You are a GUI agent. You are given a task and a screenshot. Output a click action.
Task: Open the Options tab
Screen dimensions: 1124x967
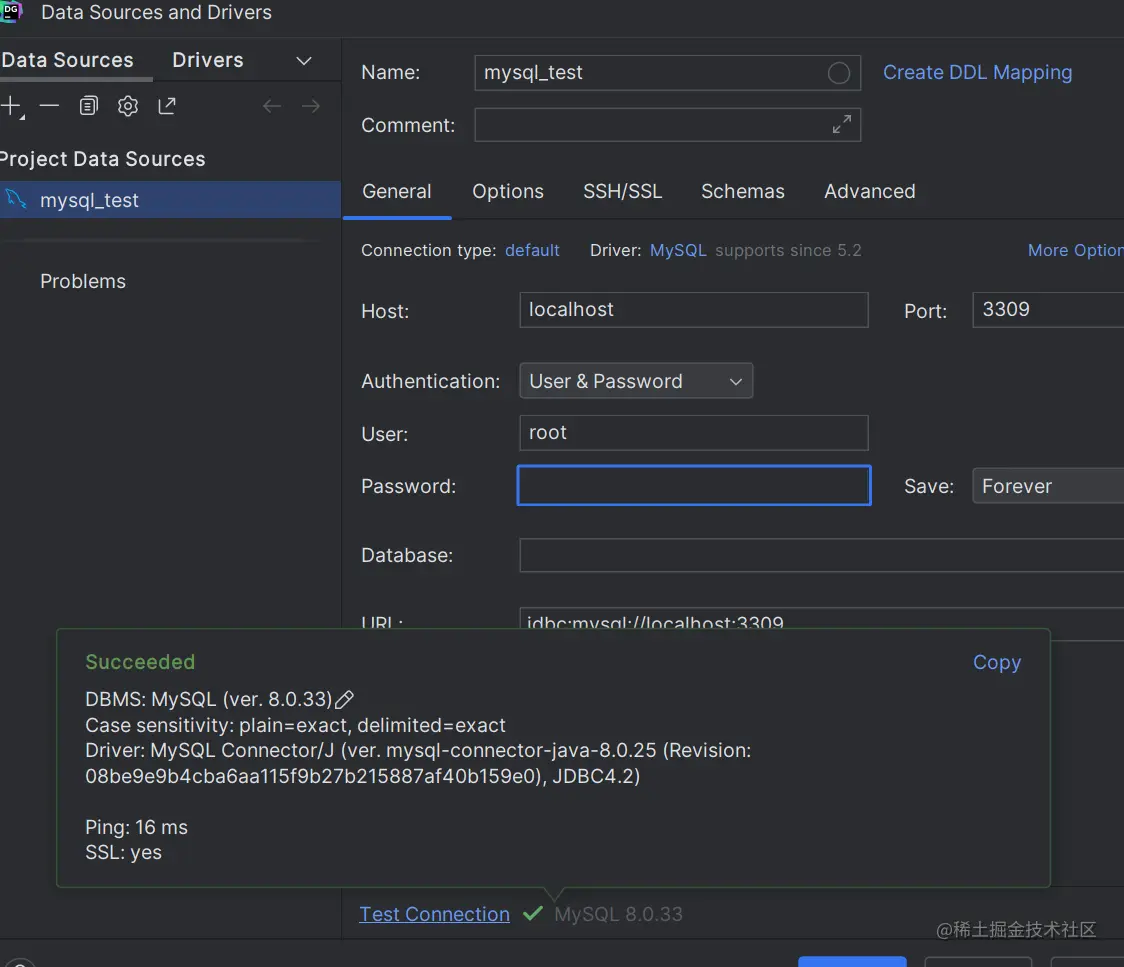(x=508, y=191)
